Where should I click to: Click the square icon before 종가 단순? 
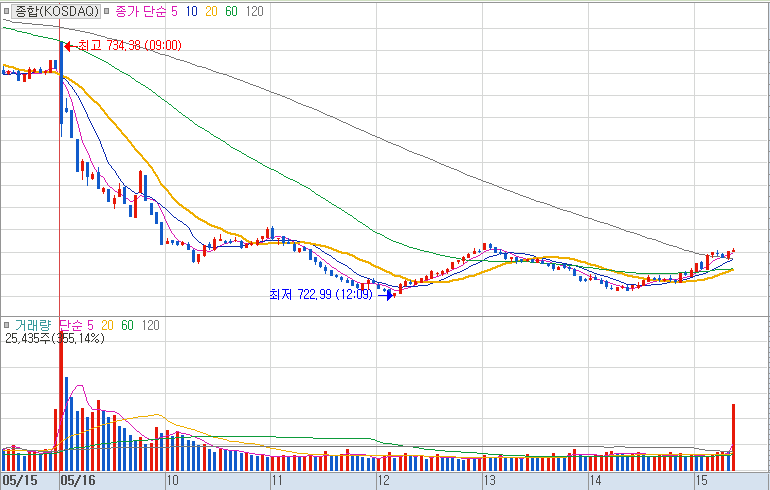pyautogui.click(x=107, y=11)
